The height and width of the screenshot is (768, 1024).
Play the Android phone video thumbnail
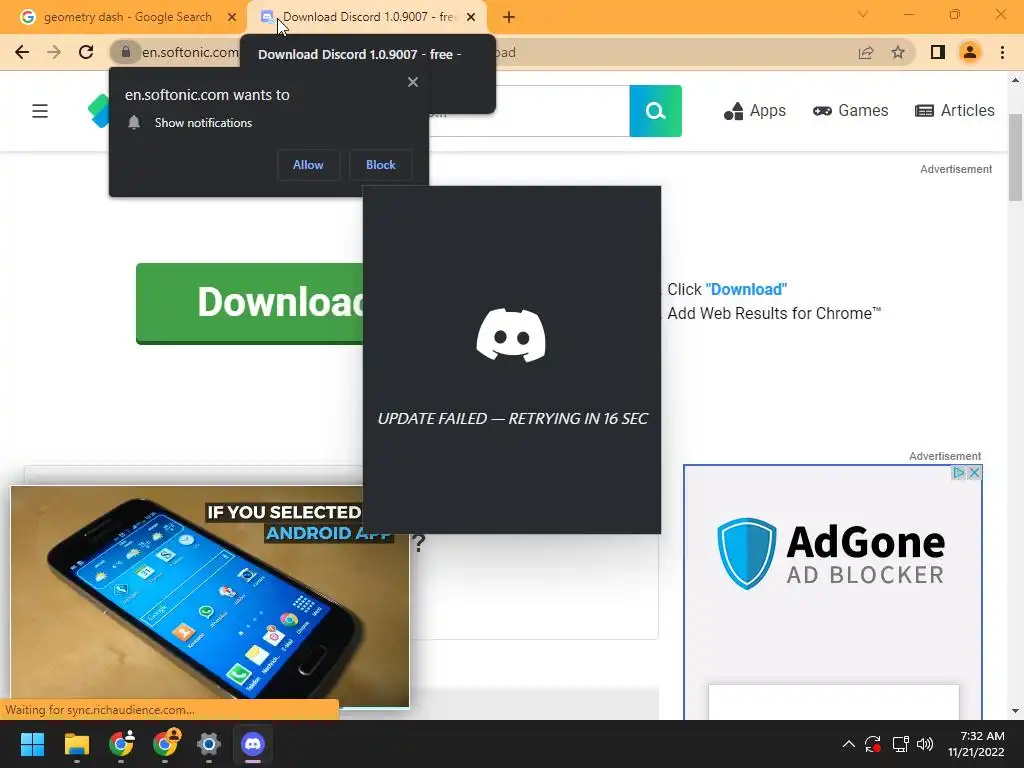click(x=210, y=596)
